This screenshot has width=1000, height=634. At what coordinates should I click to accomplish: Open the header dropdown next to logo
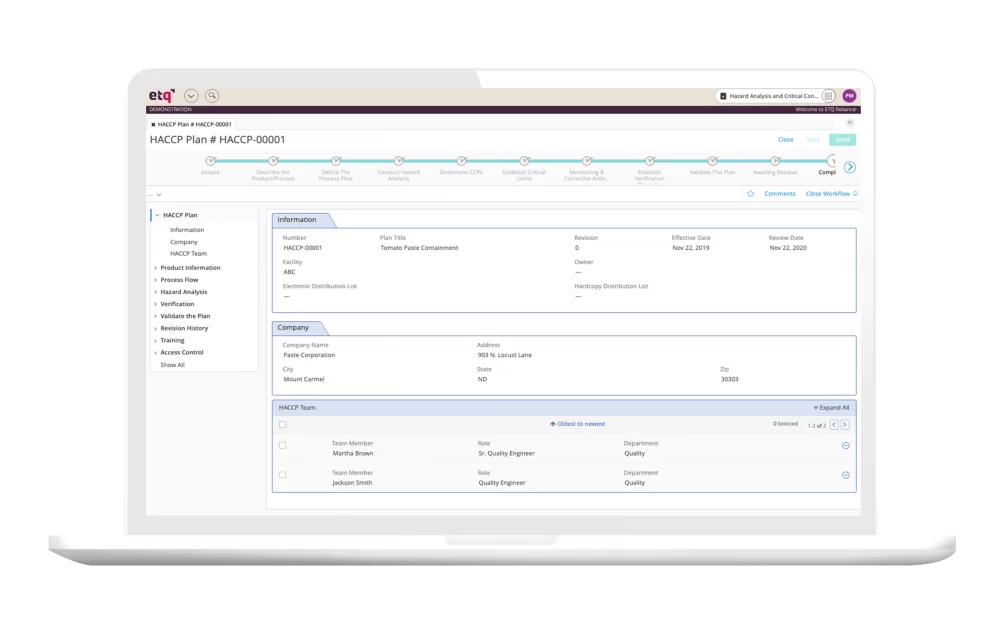[x=191, y=96]
